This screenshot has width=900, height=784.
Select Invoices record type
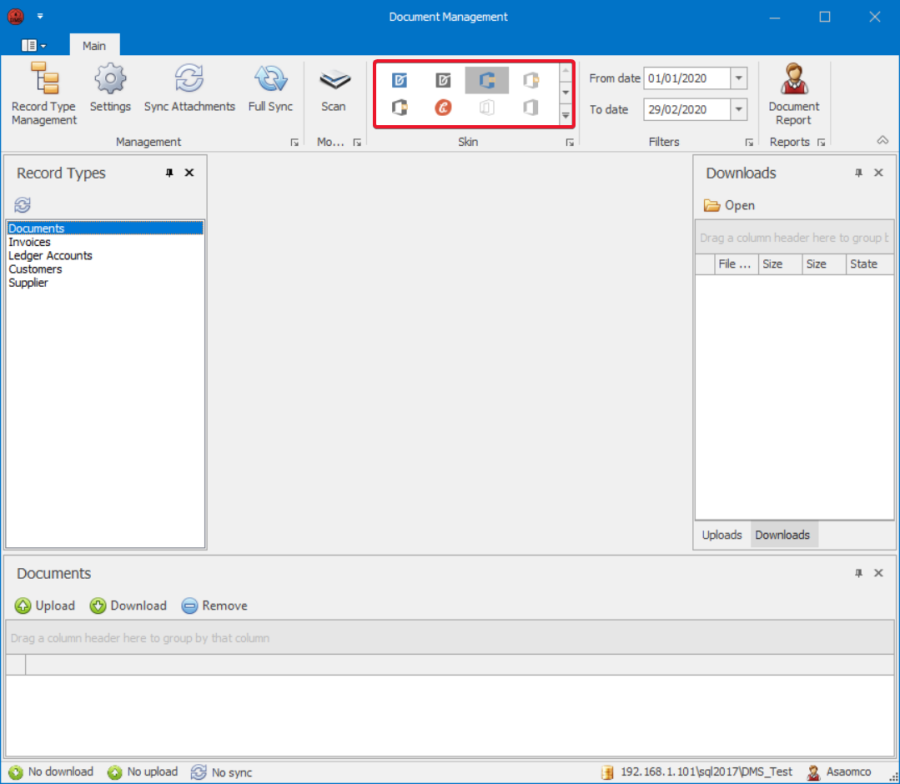coord(30,242)
